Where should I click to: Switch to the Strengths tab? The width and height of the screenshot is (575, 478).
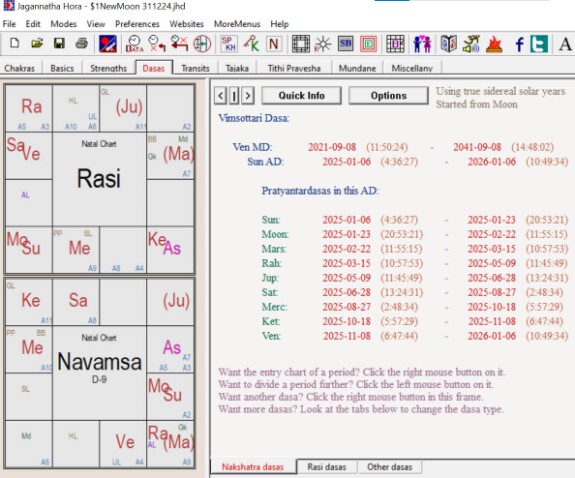[108, 68]
